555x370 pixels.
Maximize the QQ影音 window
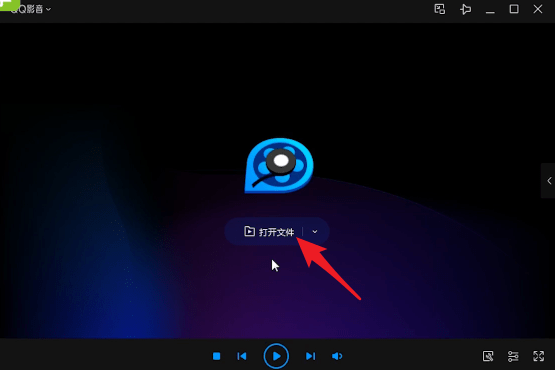pos(514,9)
